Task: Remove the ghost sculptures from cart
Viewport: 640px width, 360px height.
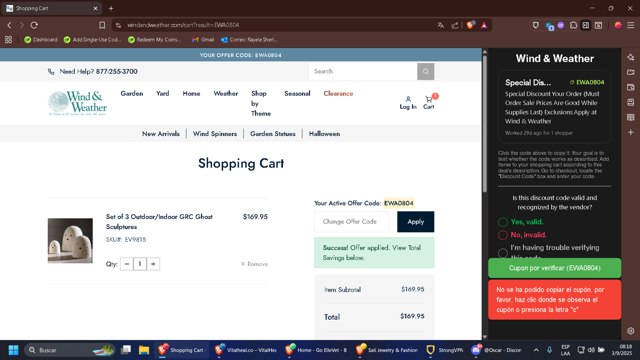Action: (254, 264)
